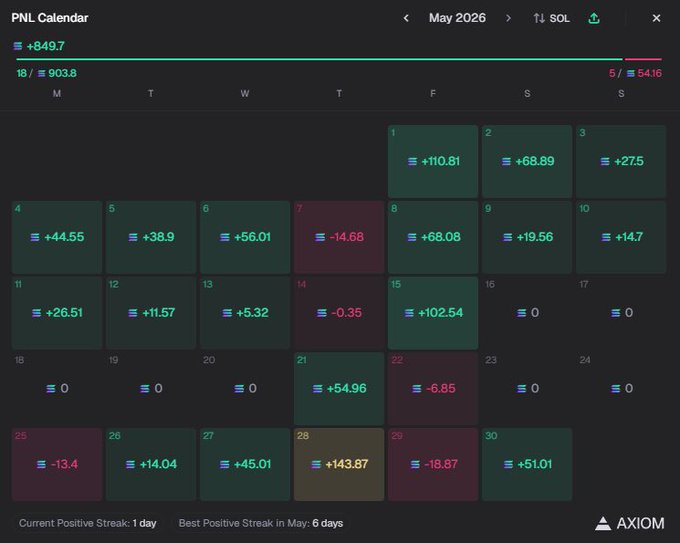Select day 6 cell showing +56.01
Screen dimensions: 680x543
click(x=245, y=237)
